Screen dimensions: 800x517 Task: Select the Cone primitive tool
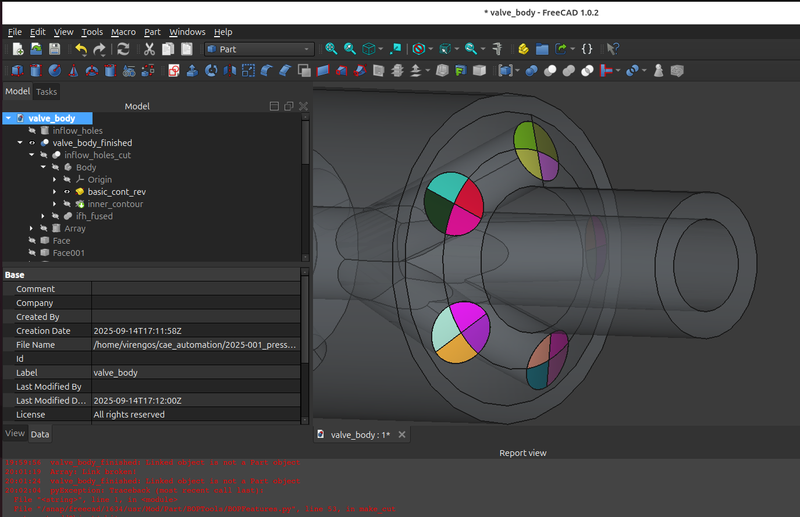coord(73,71)
